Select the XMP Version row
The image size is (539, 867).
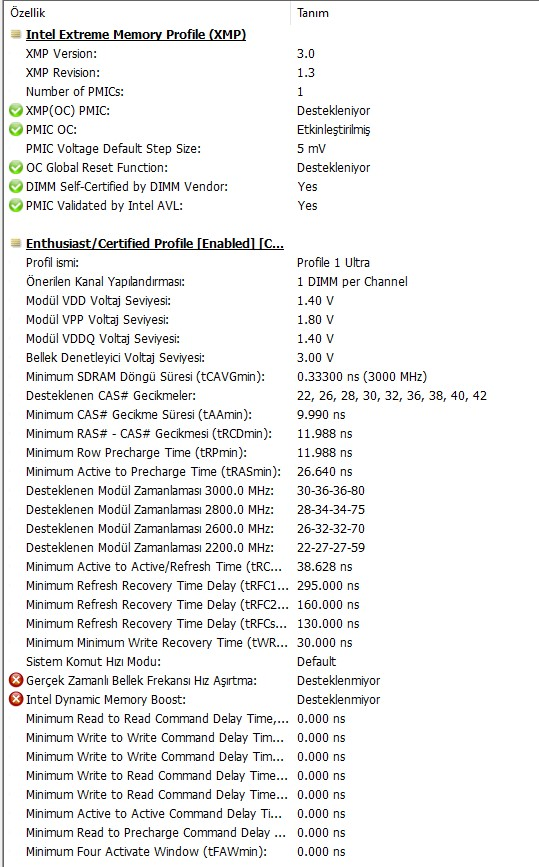pos(271,54)
